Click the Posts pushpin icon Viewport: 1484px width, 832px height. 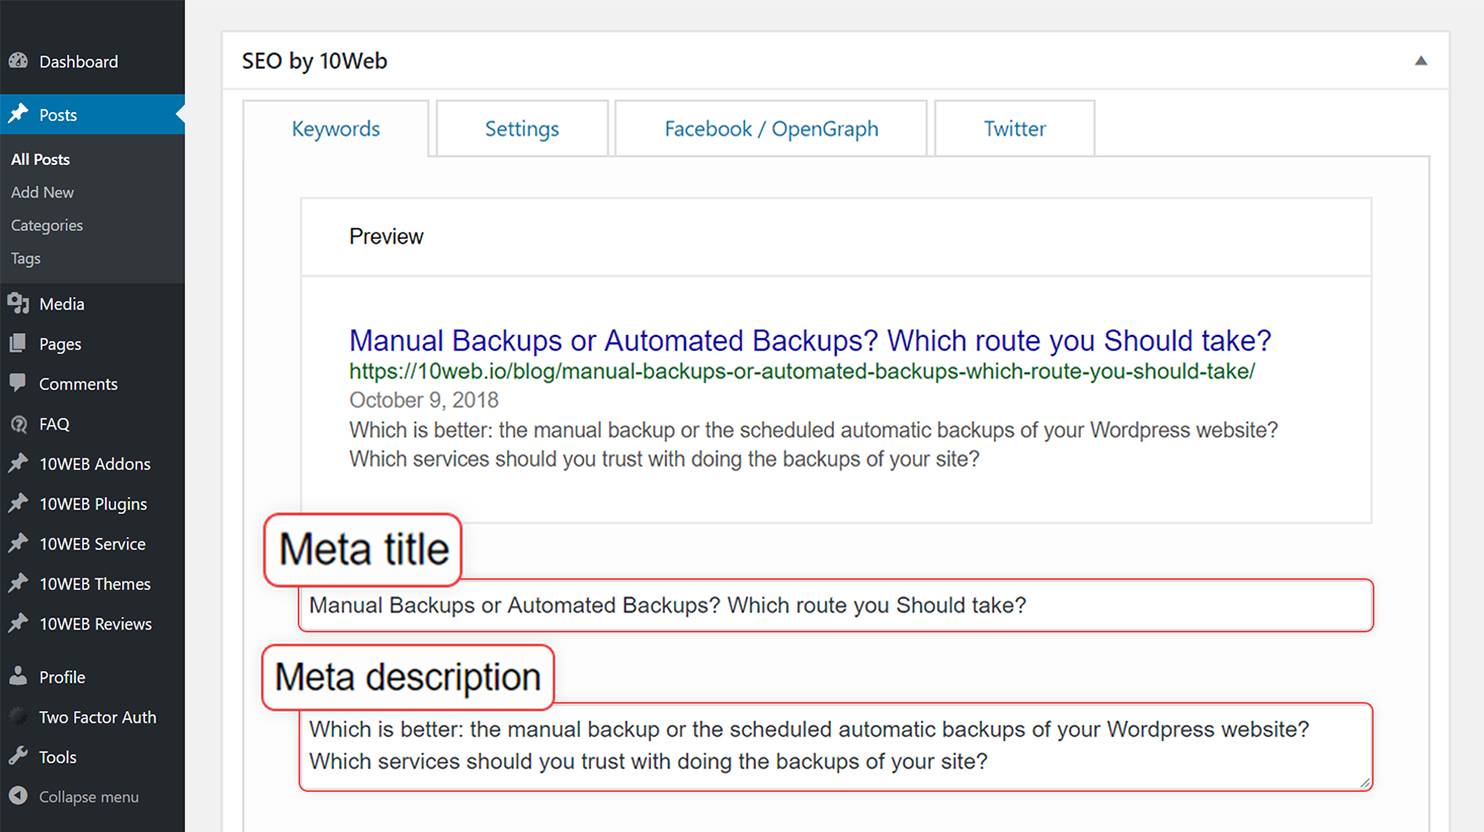pyautogui.click(x=18, y=114)
